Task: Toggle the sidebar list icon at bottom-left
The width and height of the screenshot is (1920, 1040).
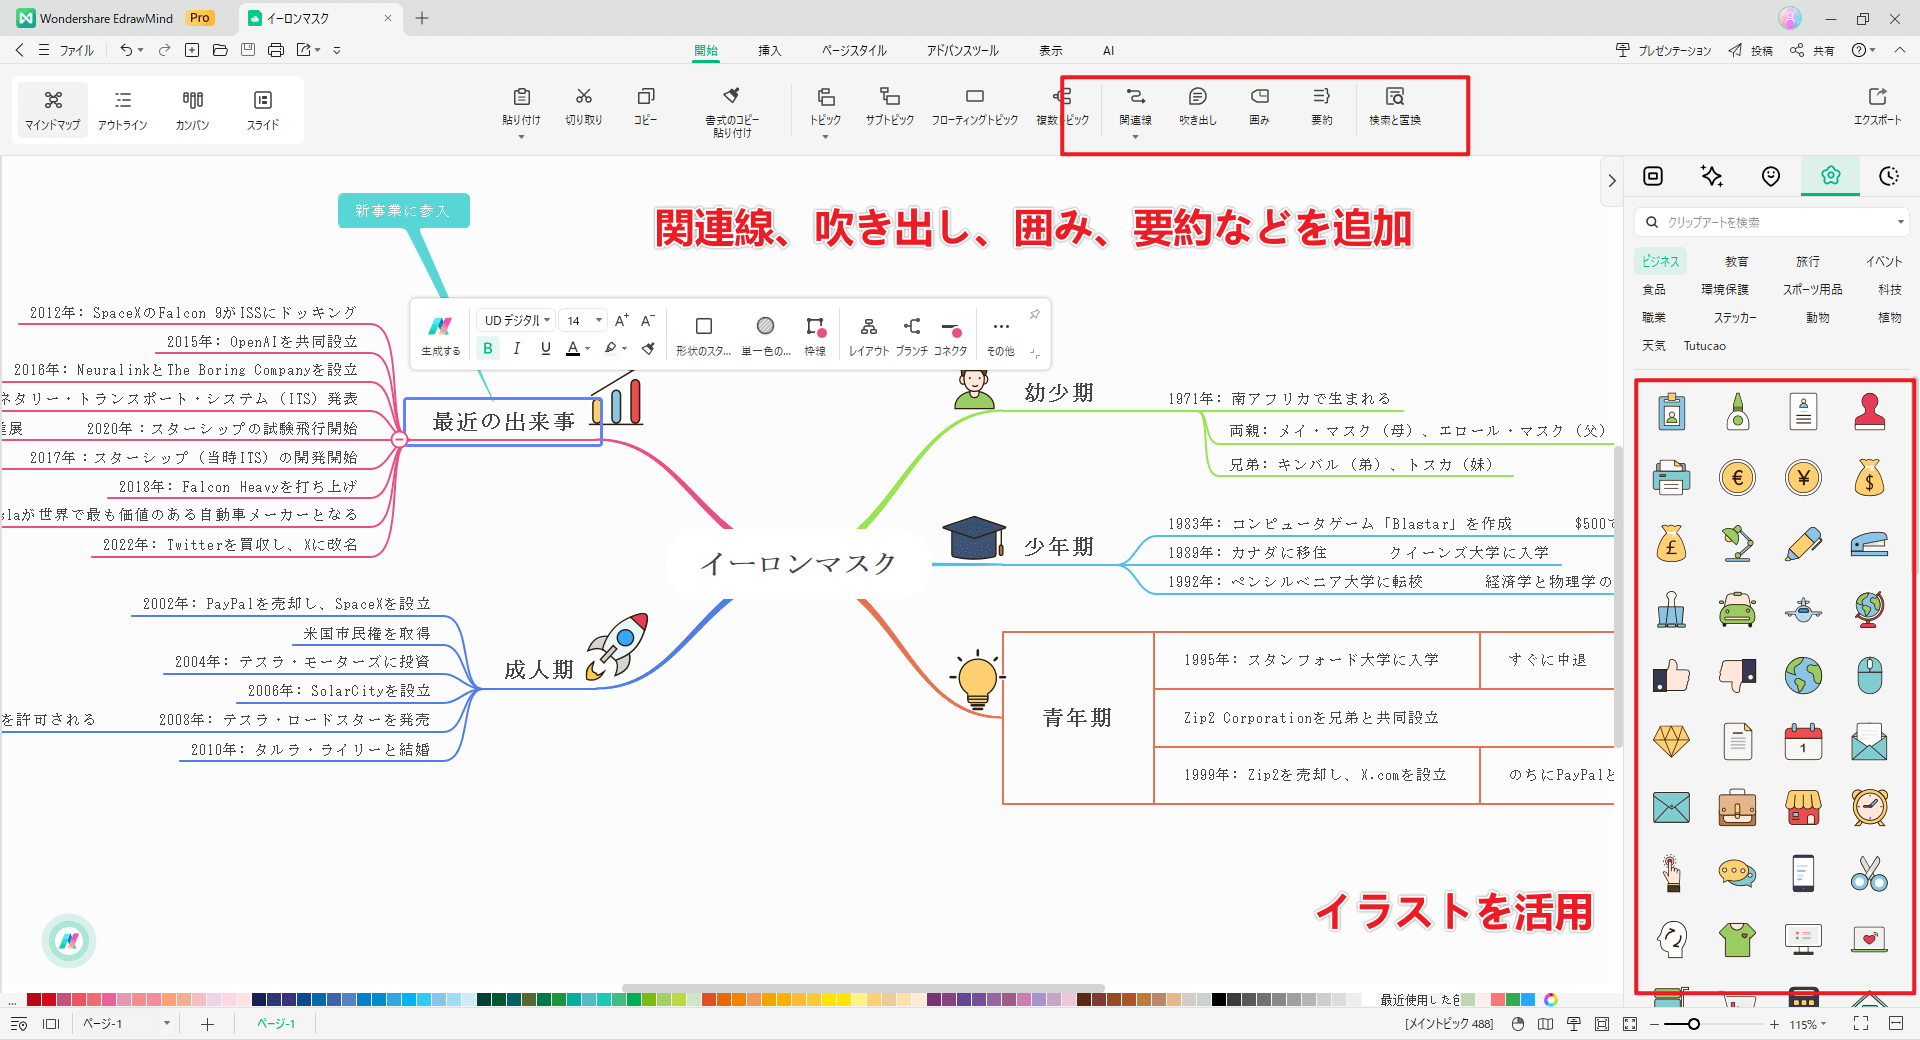Action: tap(18, 1023)
